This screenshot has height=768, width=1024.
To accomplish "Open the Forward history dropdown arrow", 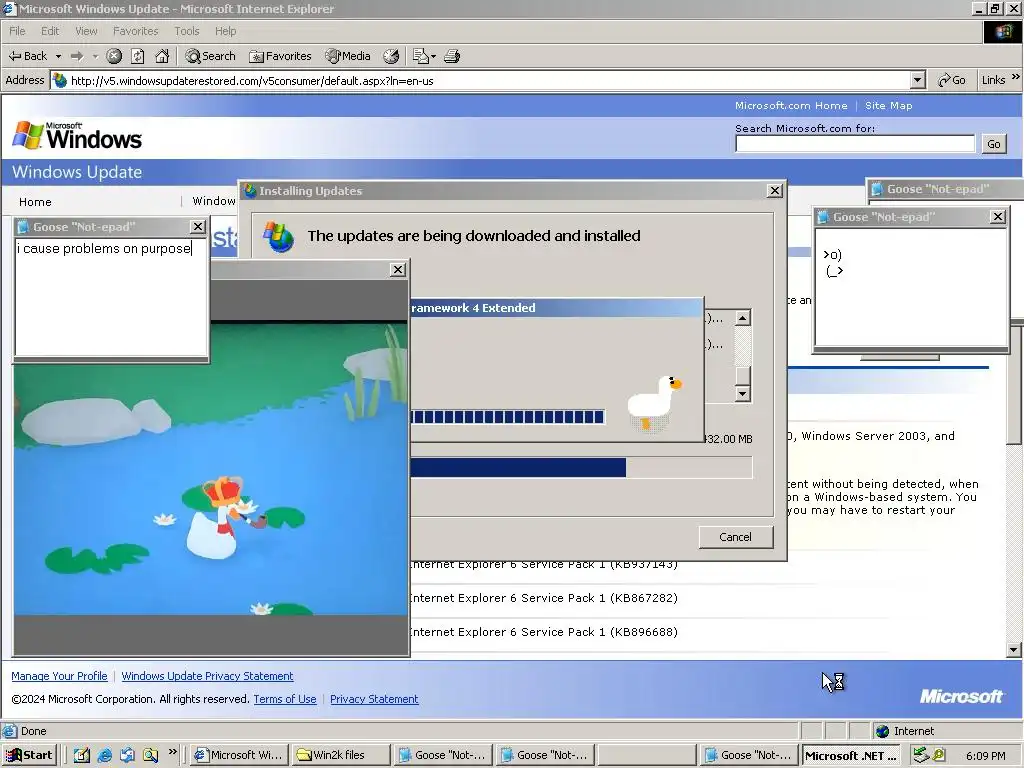I will click(x=95, y=56).
